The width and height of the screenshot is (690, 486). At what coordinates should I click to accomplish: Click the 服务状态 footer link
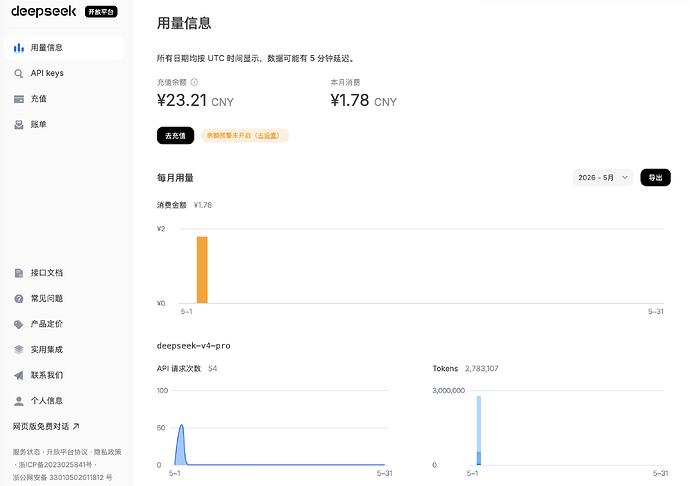26,452
